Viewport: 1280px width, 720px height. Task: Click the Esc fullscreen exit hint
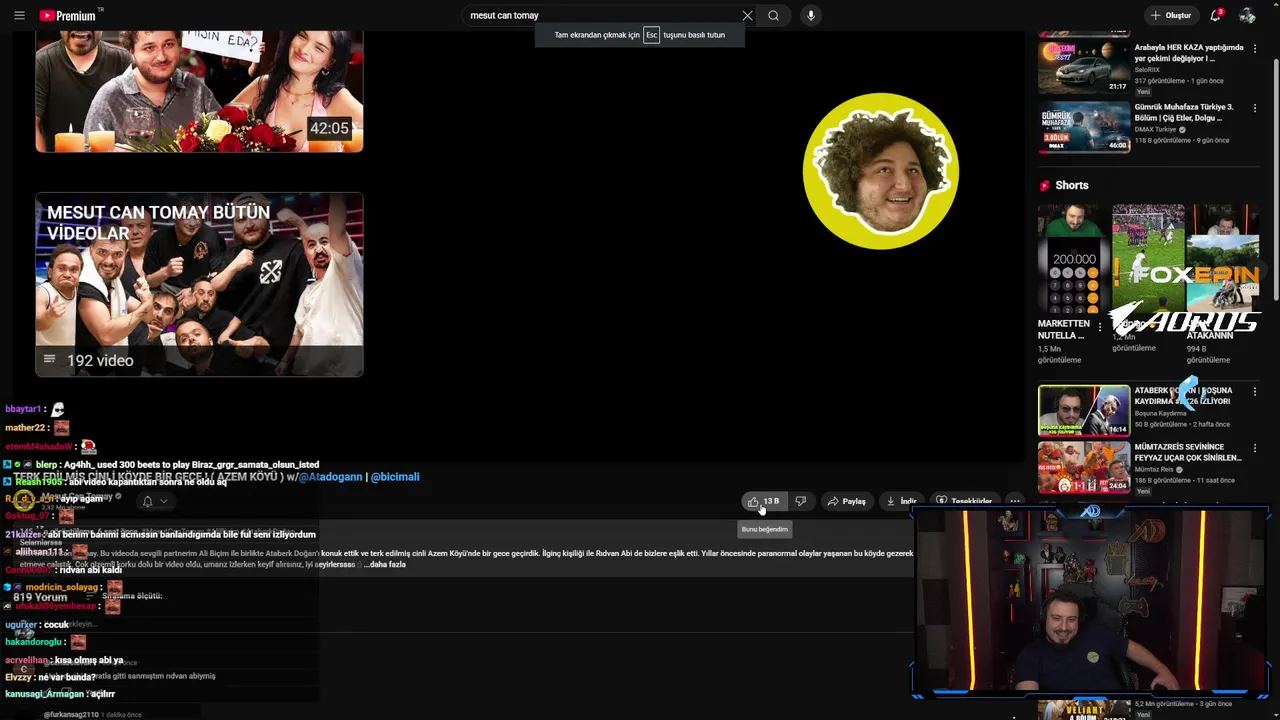coord(652,35)
